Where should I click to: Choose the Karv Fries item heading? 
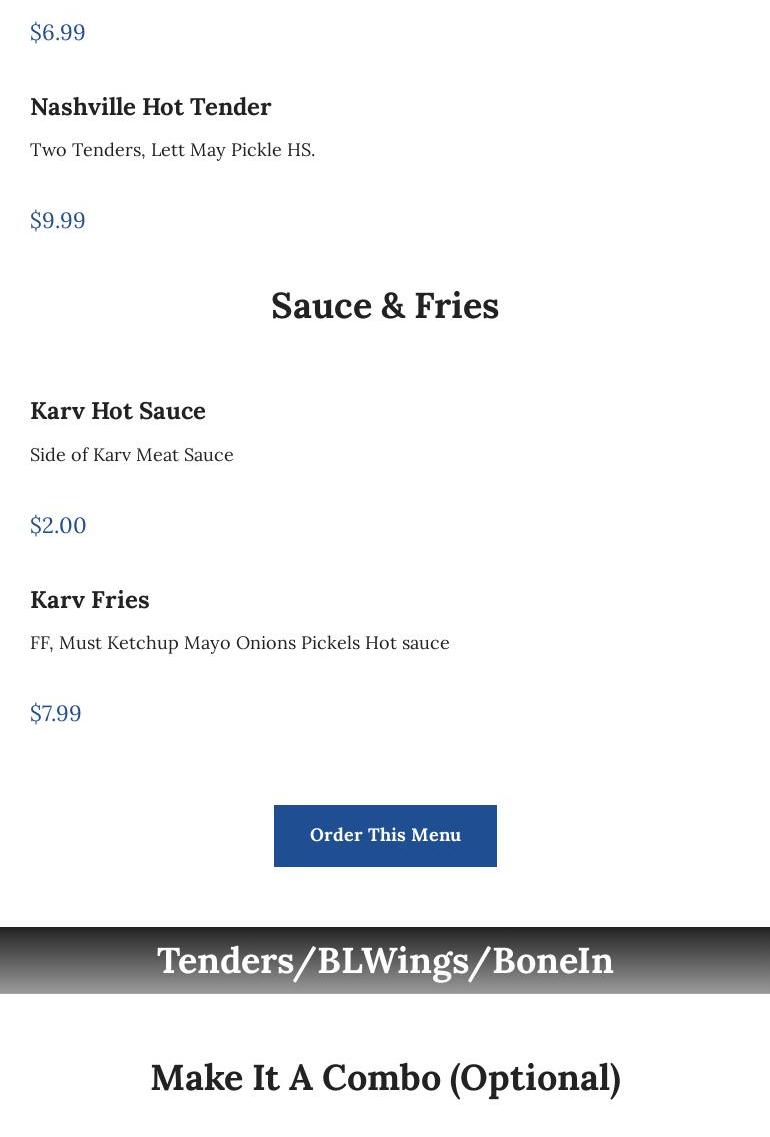click(x=90, y=600)
